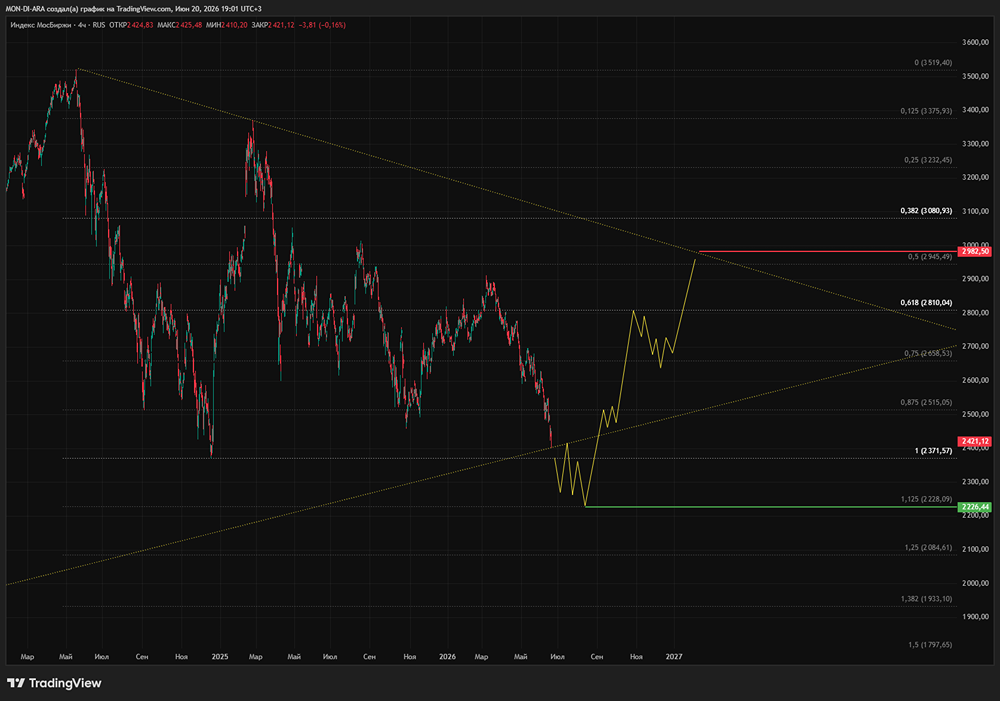Click the 2025 year marker on time axis
The width and height of the screenshot is (1000, 701).
[x=220, y=656]
